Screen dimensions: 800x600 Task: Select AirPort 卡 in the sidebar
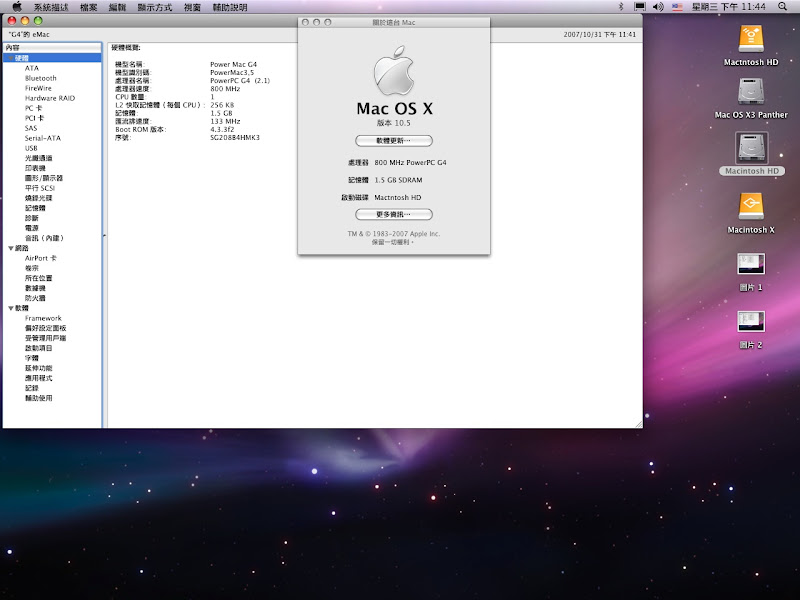[41, 258]
